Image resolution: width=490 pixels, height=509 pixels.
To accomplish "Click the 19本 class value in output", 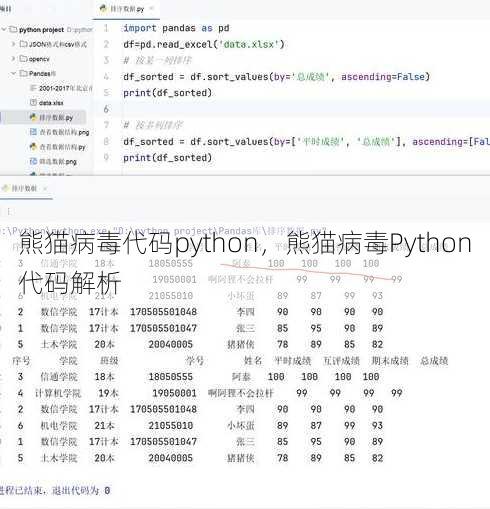I will click(x=108, y=393).
